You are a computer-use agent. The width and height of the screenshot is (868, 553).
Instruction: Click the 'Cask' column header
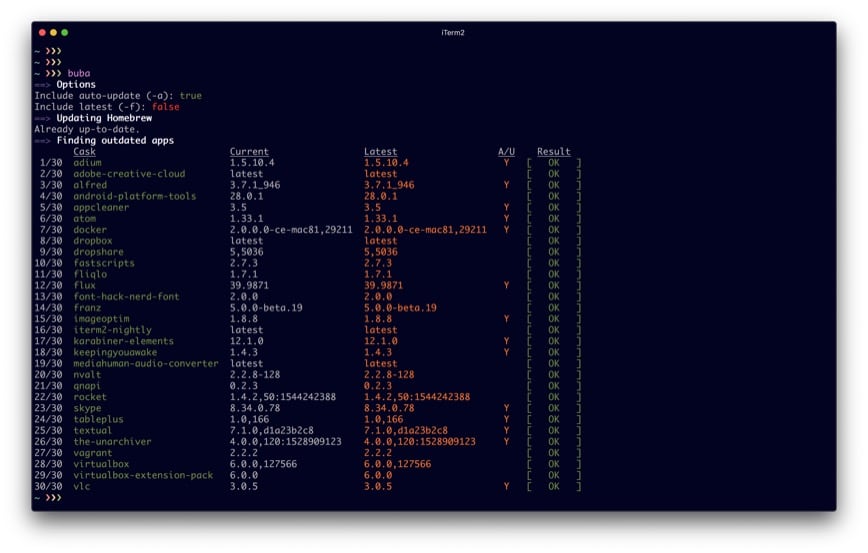pos(84,152)
